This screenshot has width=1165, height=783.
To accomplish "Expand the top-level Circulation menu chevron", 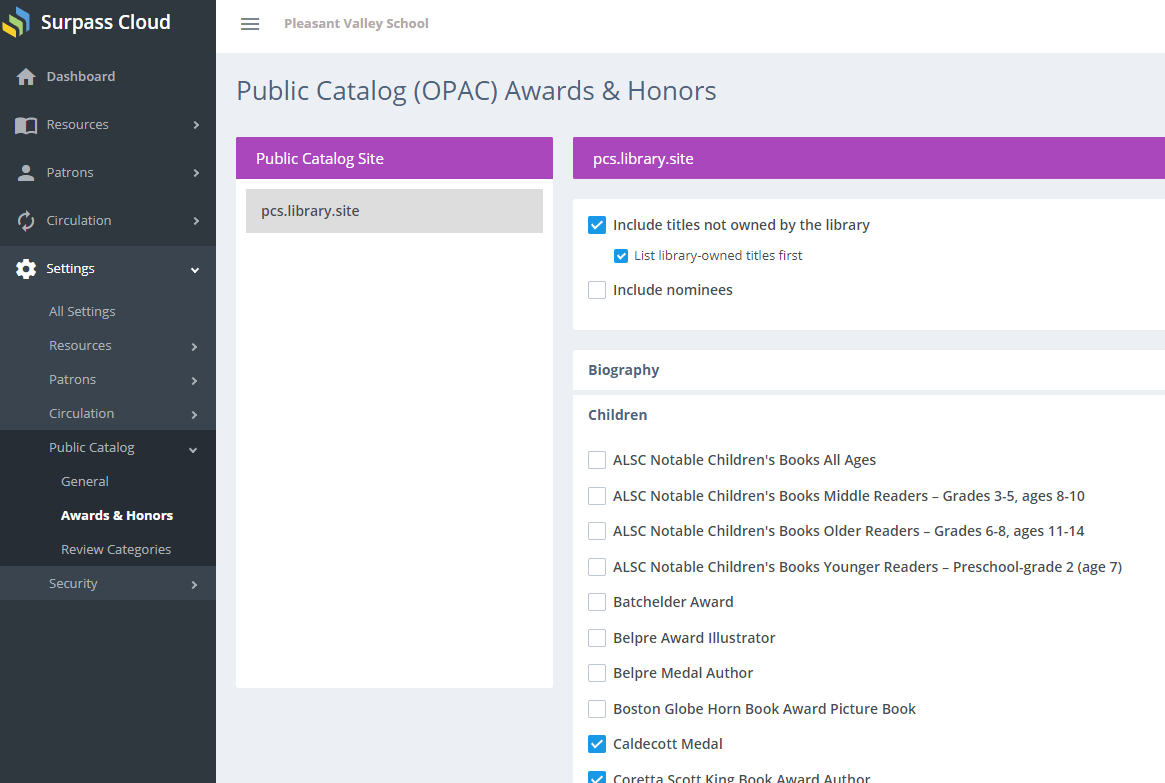I will click(x=196, y=221).
